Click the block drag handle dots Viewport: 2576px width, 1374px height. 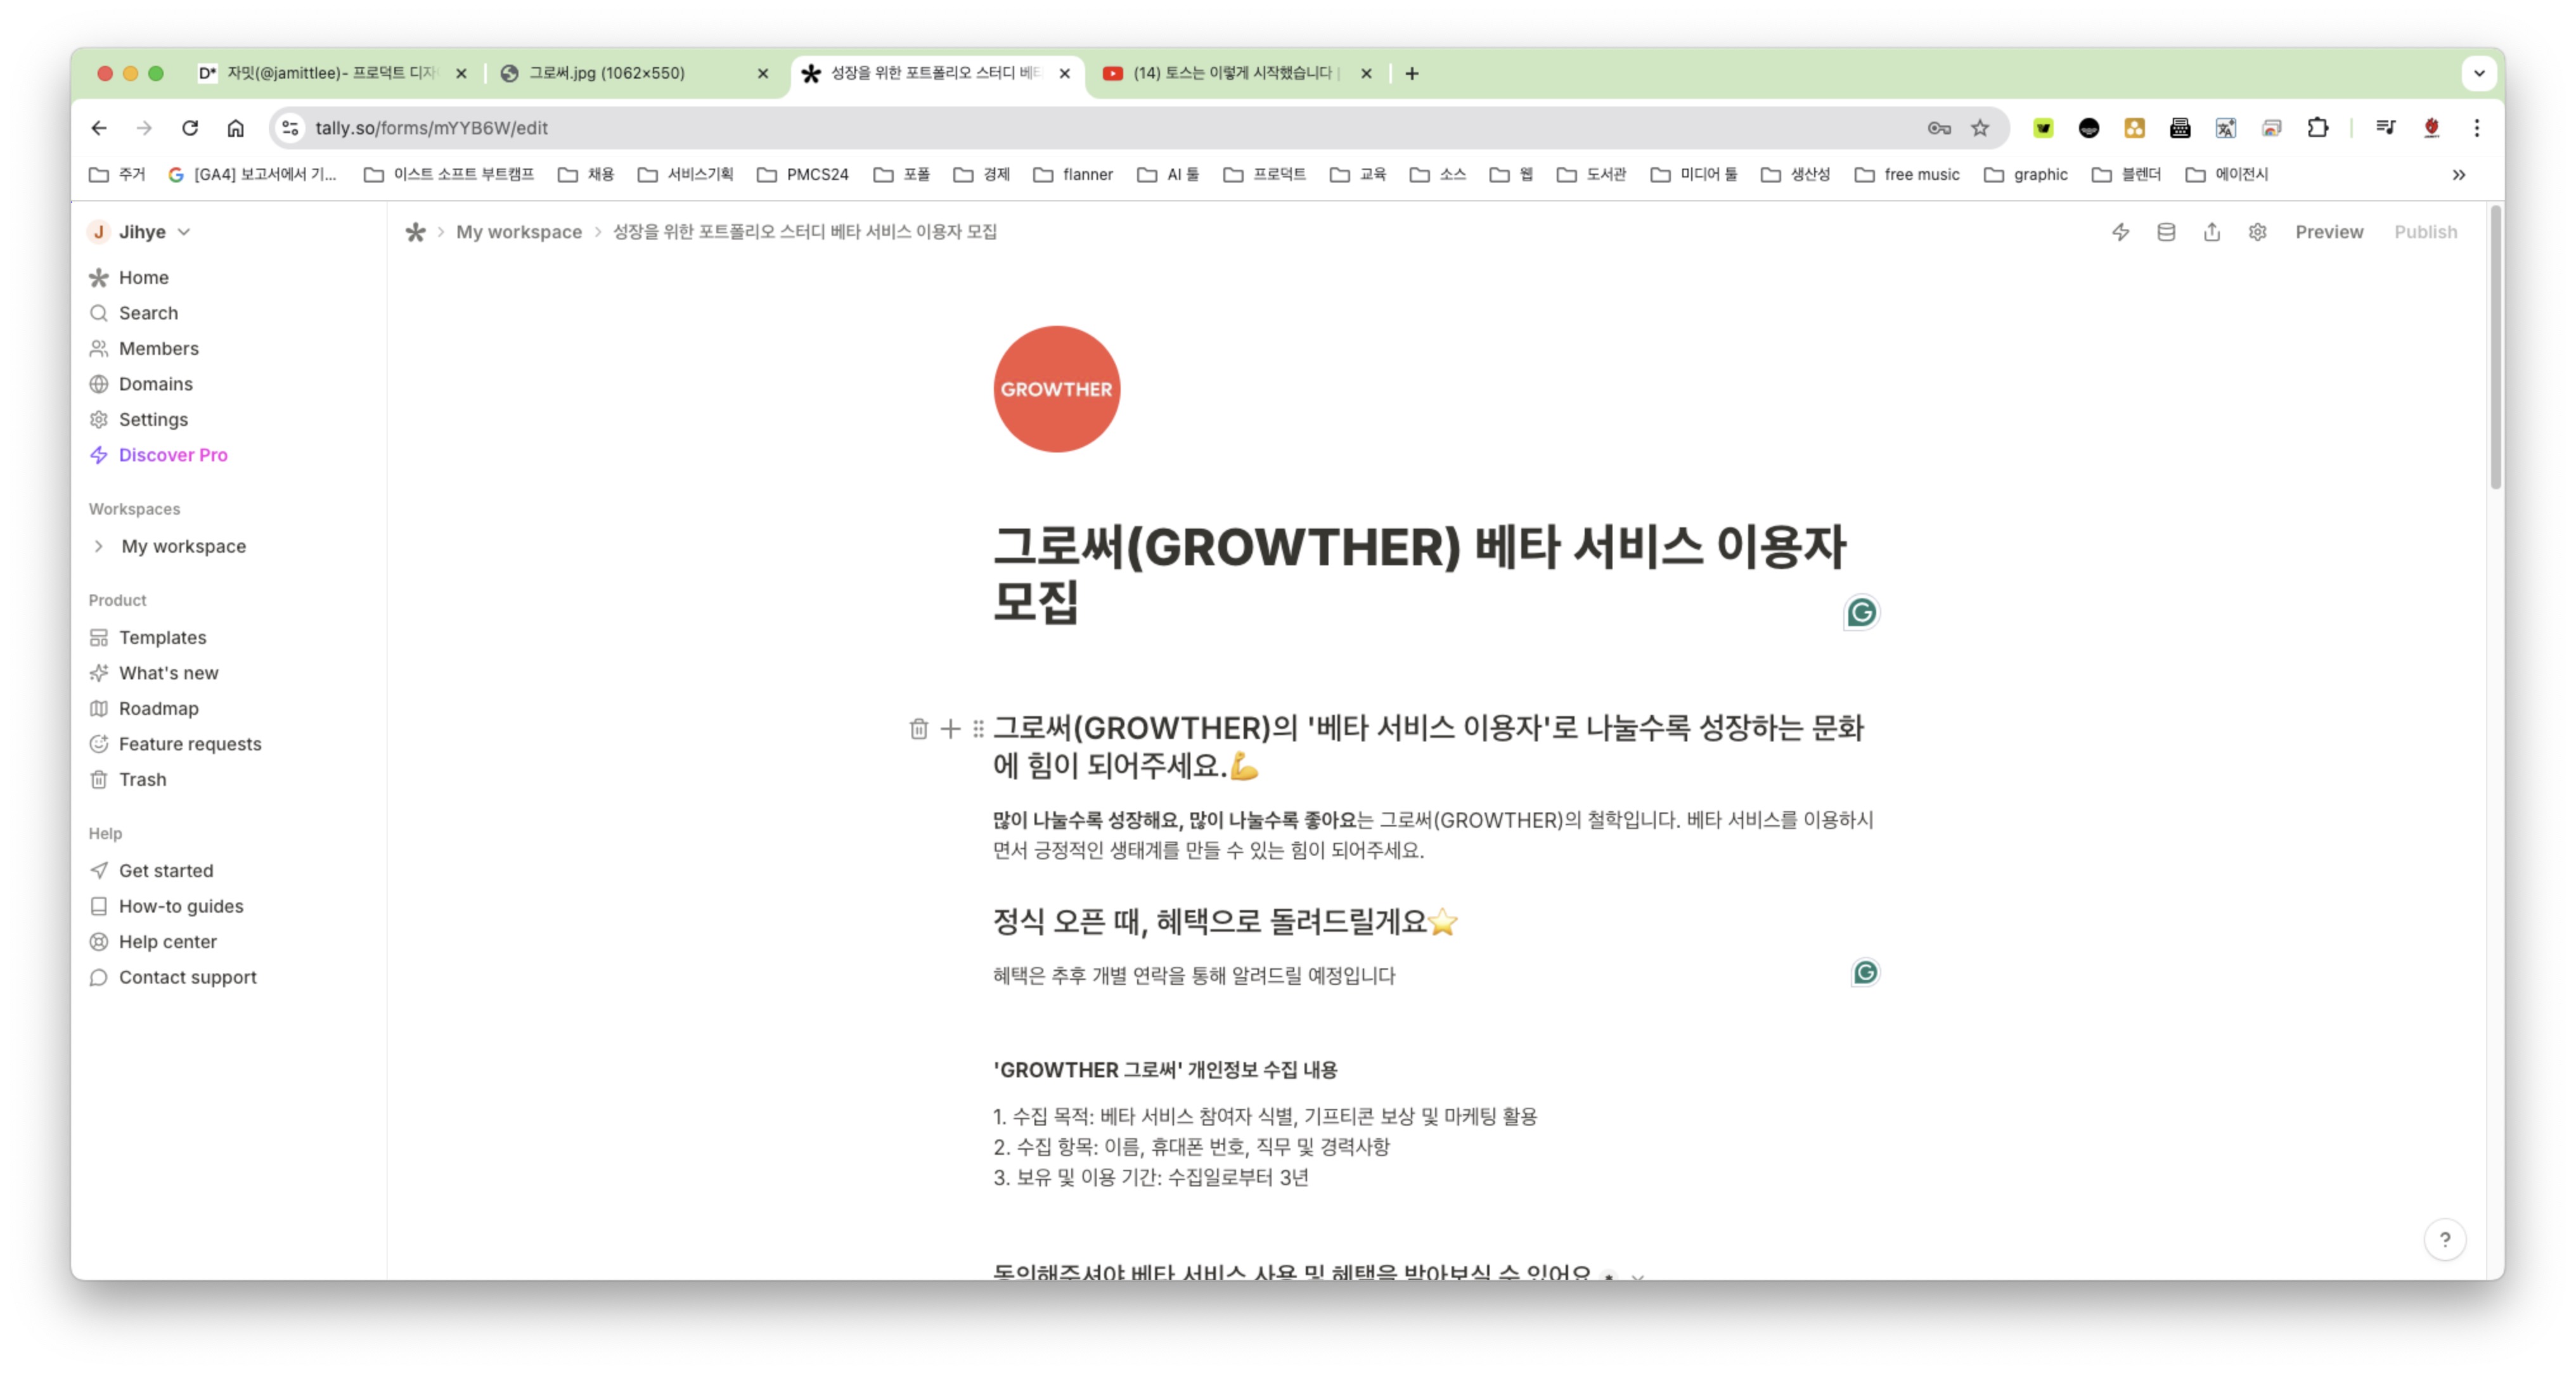[x=978, y=729]
